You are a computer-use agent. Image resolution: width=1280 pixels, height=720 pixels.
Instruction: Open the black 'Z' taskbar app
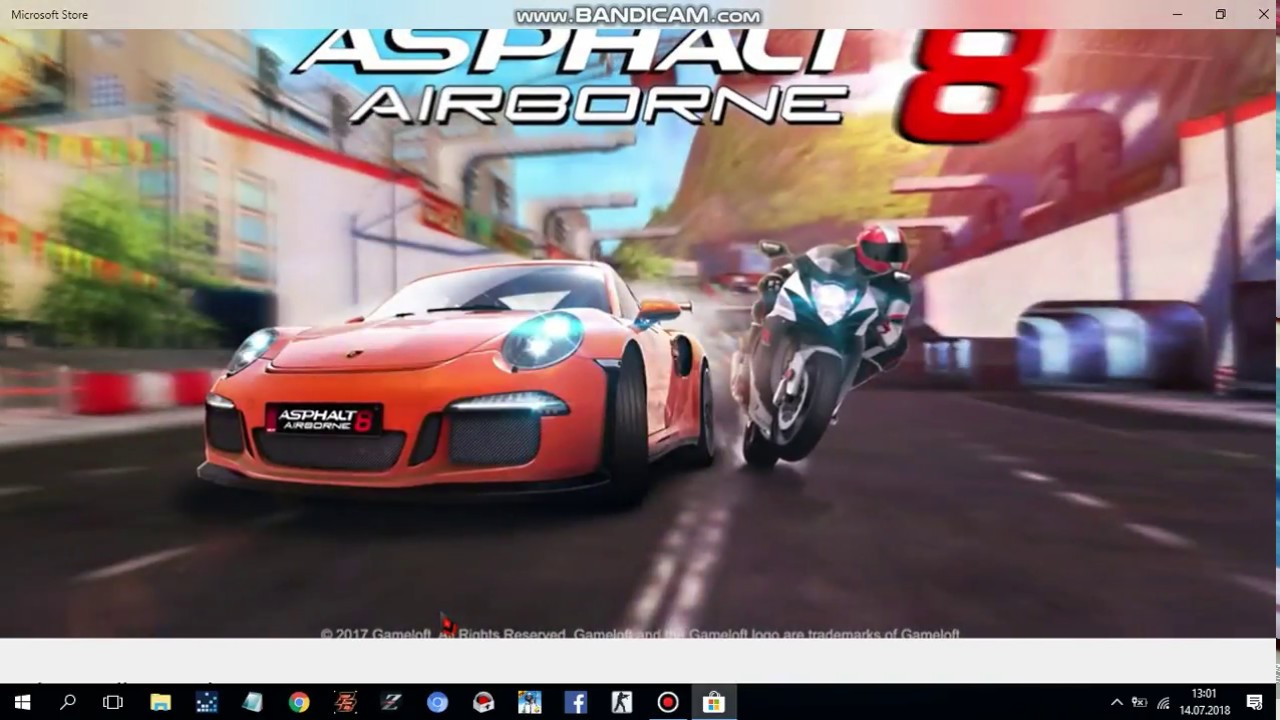391,703
